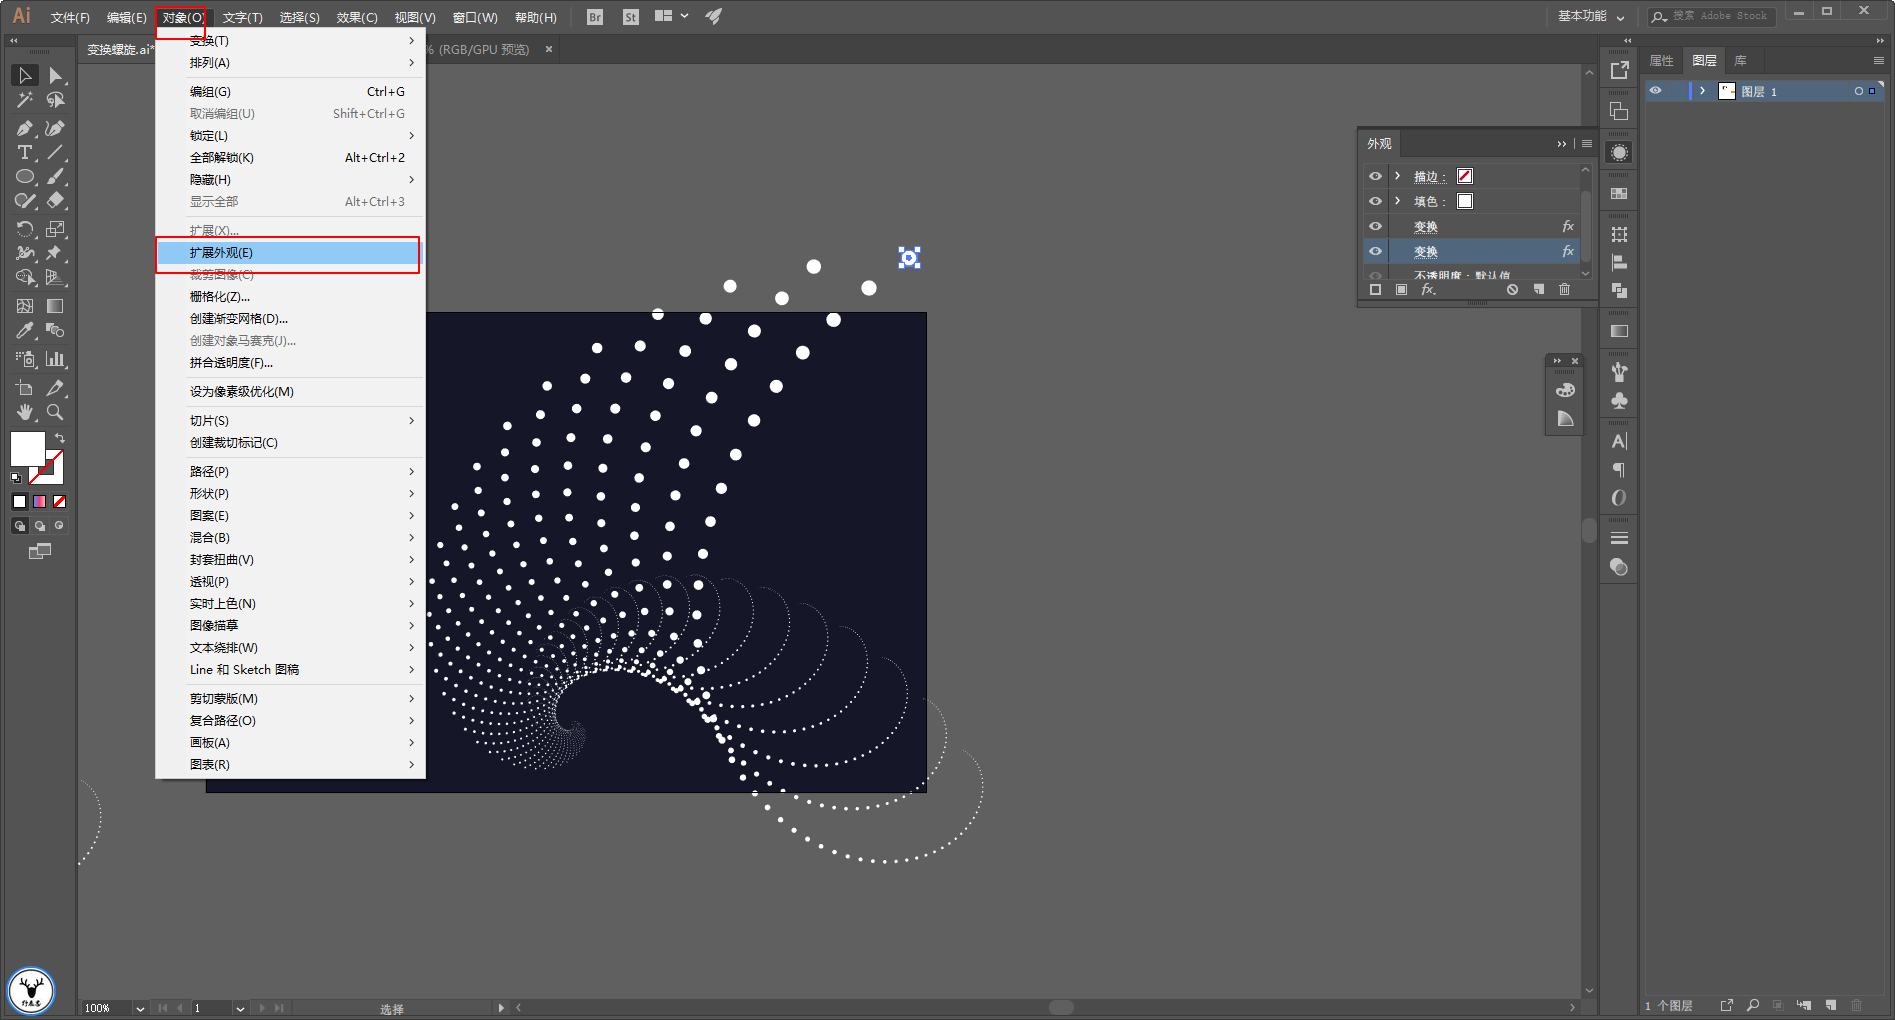Open the Character panel icon in dock
Viewport: 1895px width, 1020px height.
point(1619,441)
